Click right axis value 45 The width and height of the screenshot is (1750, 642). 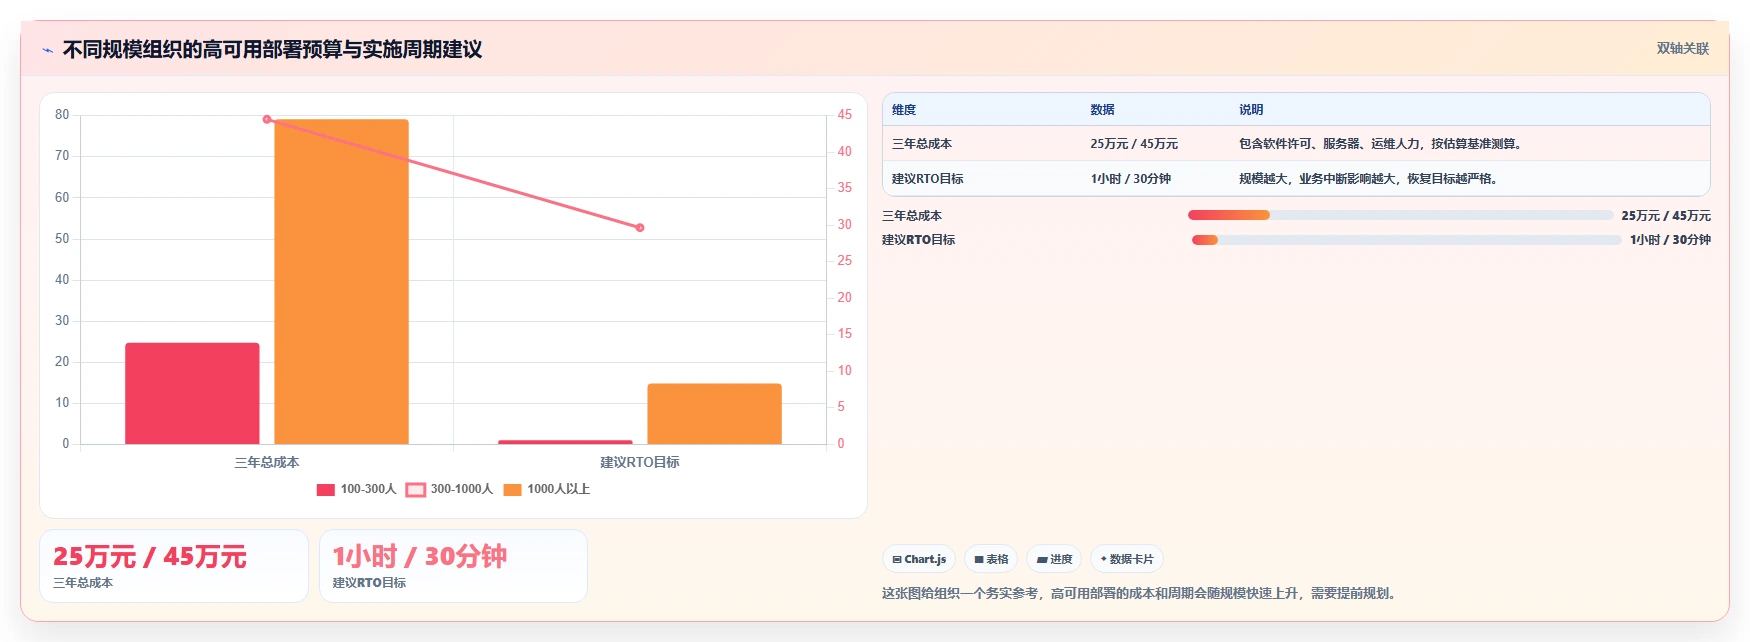[845, 115]
